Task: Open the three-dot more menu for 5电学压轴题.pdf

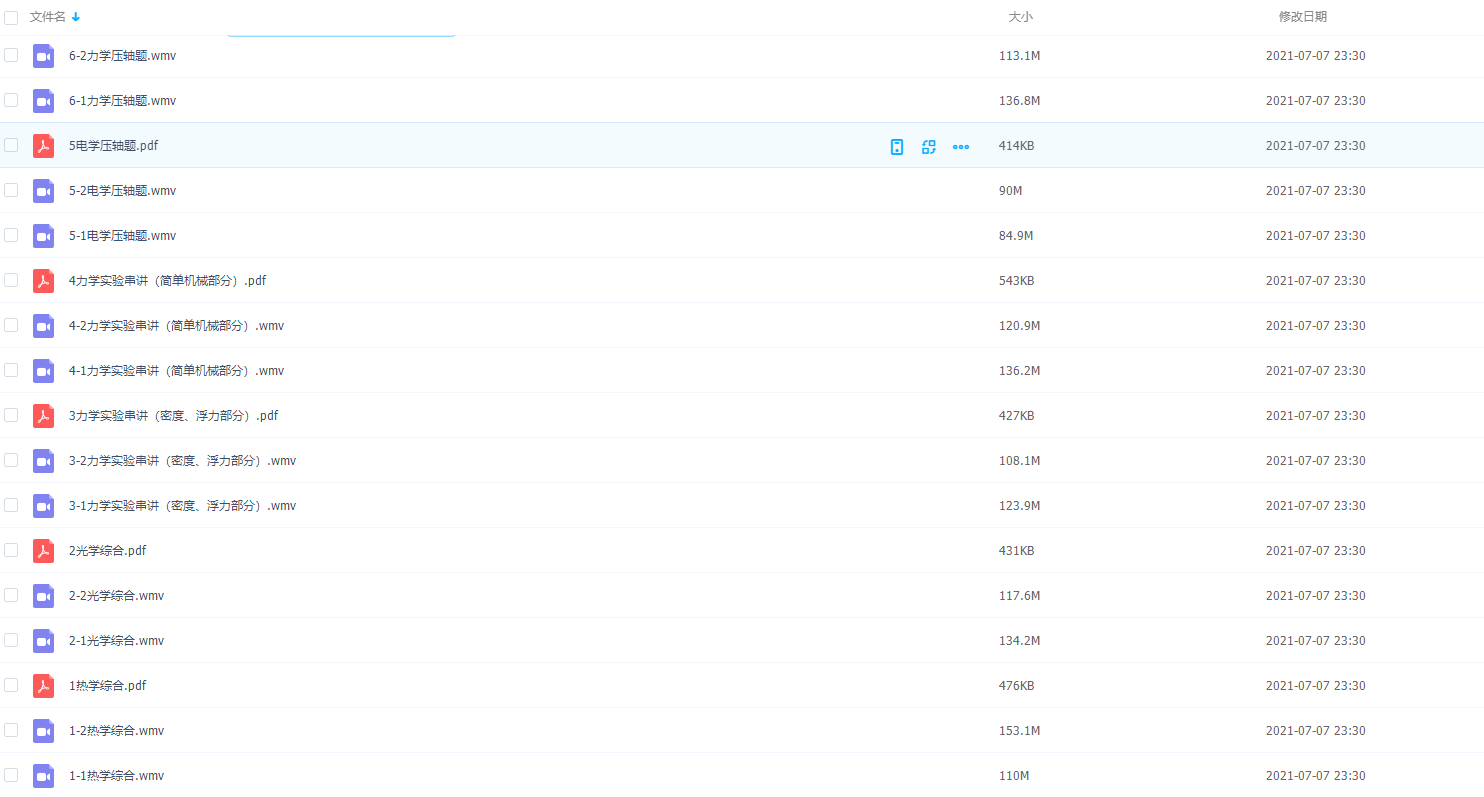Action: click(x=961, y=147)
